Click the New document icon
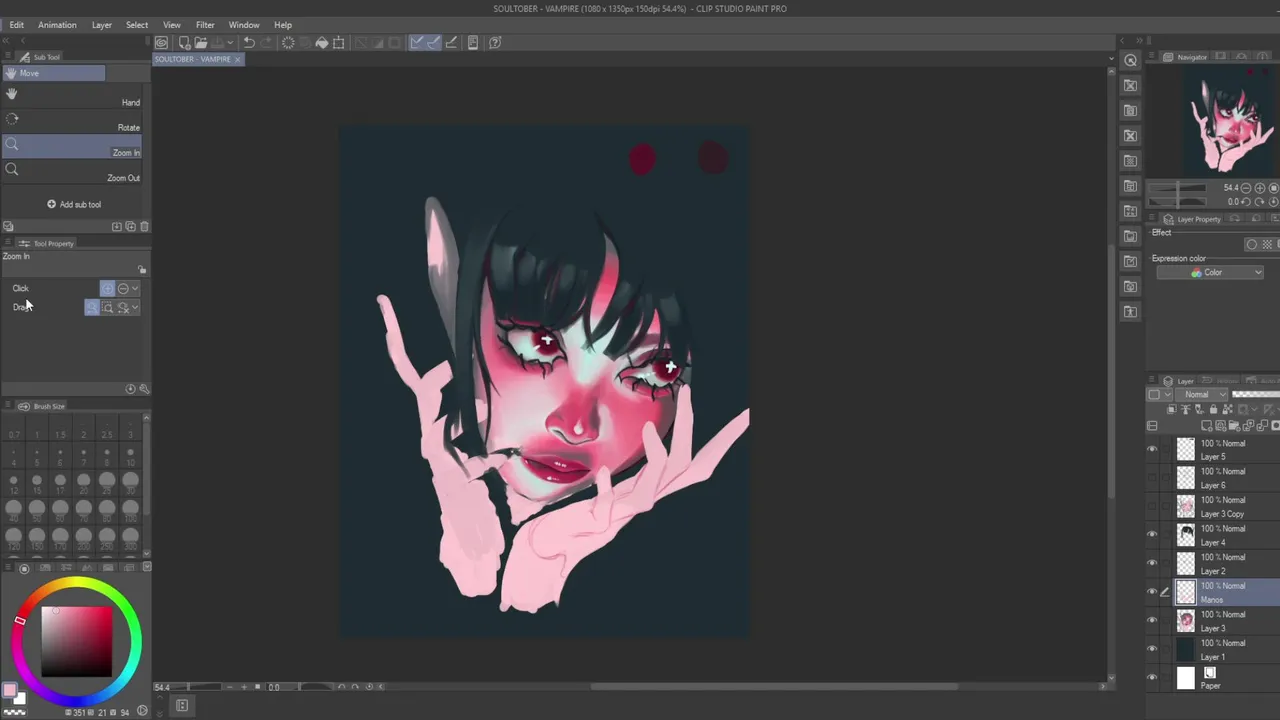Screen dimensions: 1280x720 click(184, 43)
